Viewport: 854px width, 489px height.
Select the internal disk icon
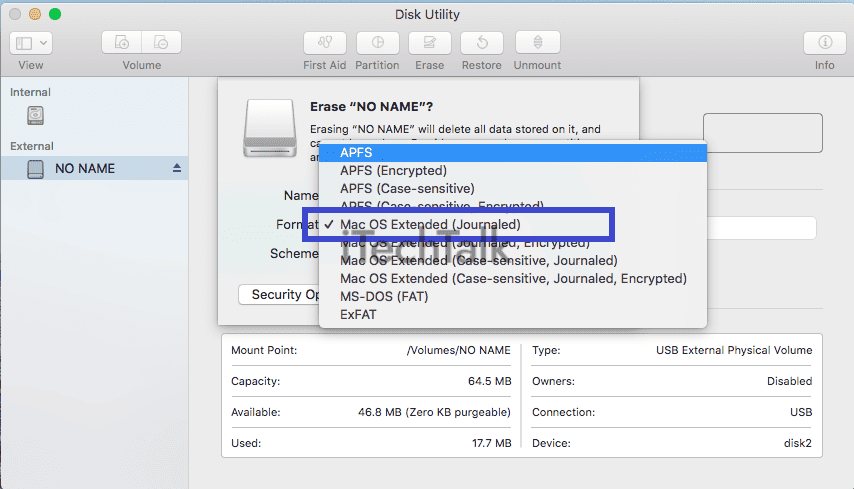(35, 115)
